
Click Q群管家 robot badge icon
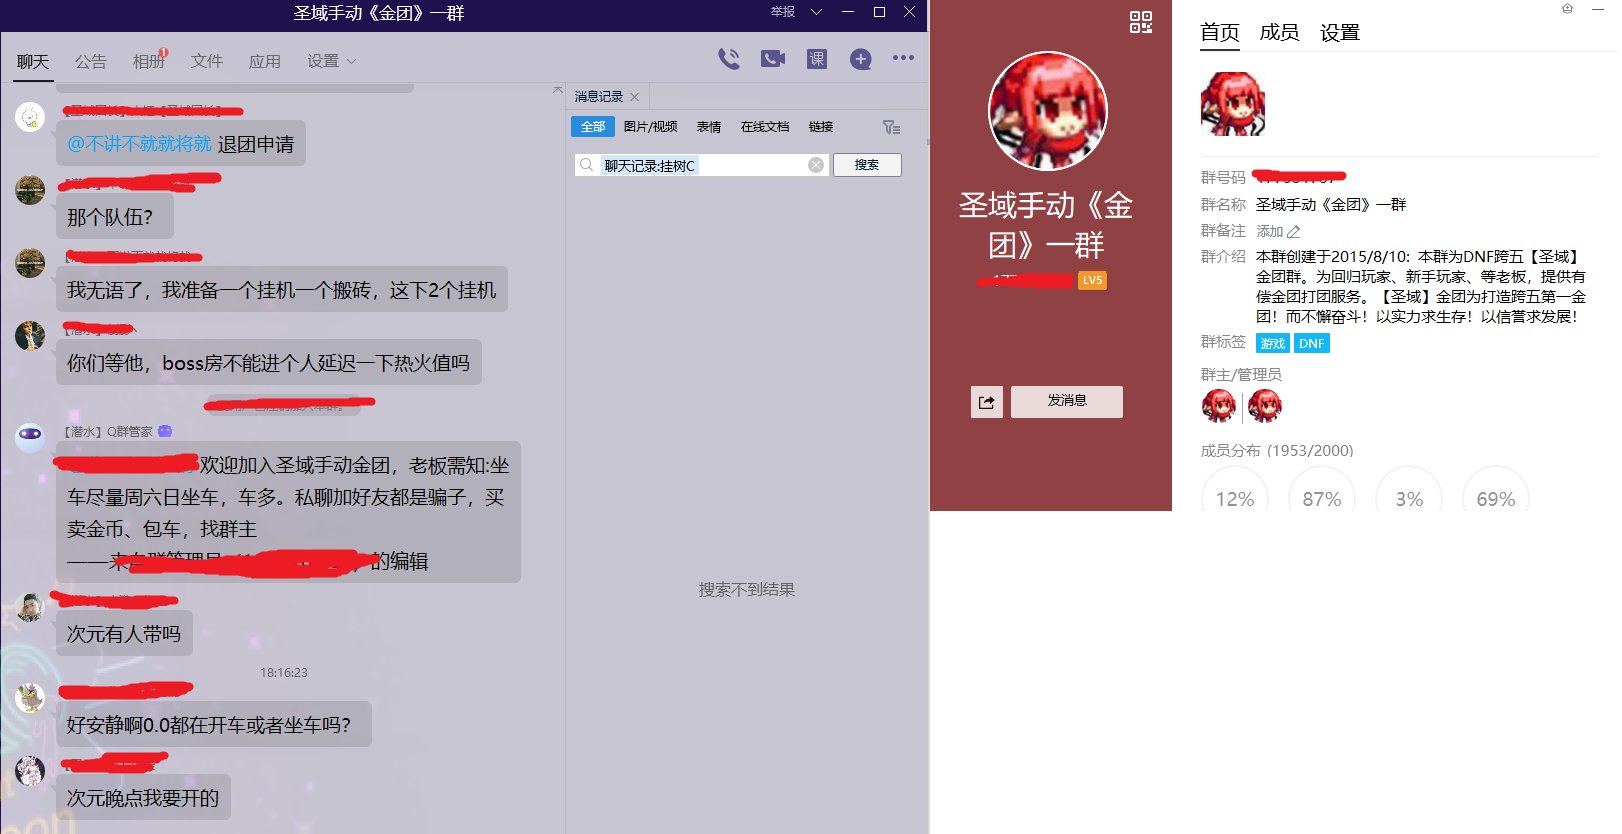point(165,431)
